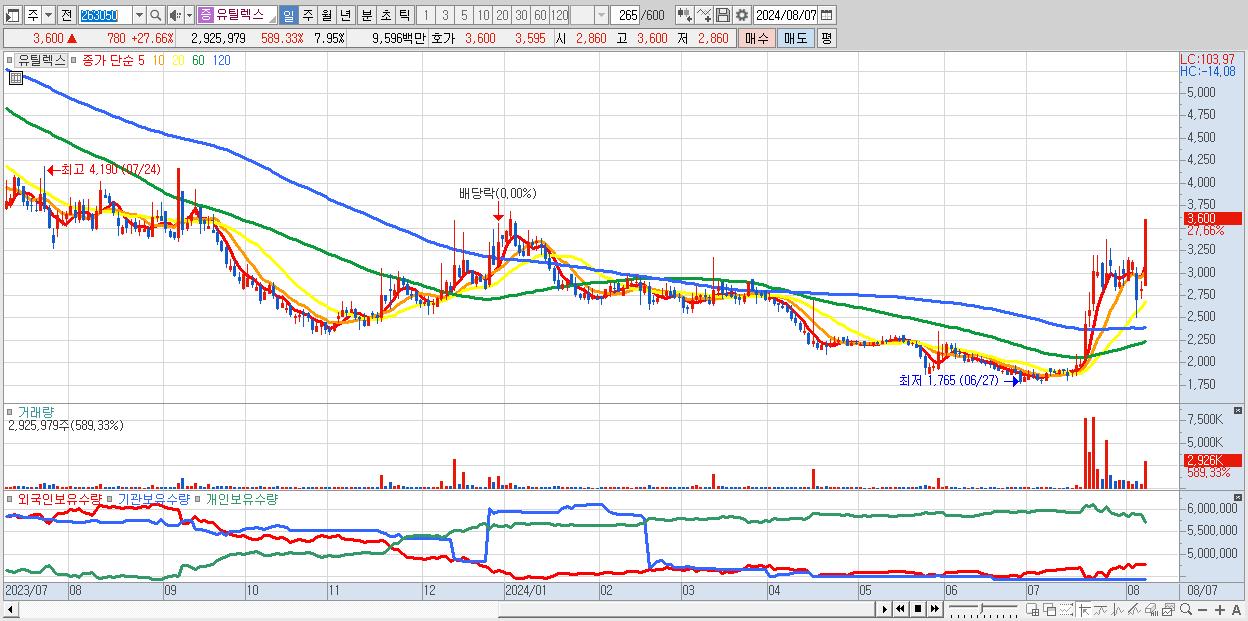Click the blue 120 moving average legend
This screenshot has width=1248, height=621.
click(222, 60)
